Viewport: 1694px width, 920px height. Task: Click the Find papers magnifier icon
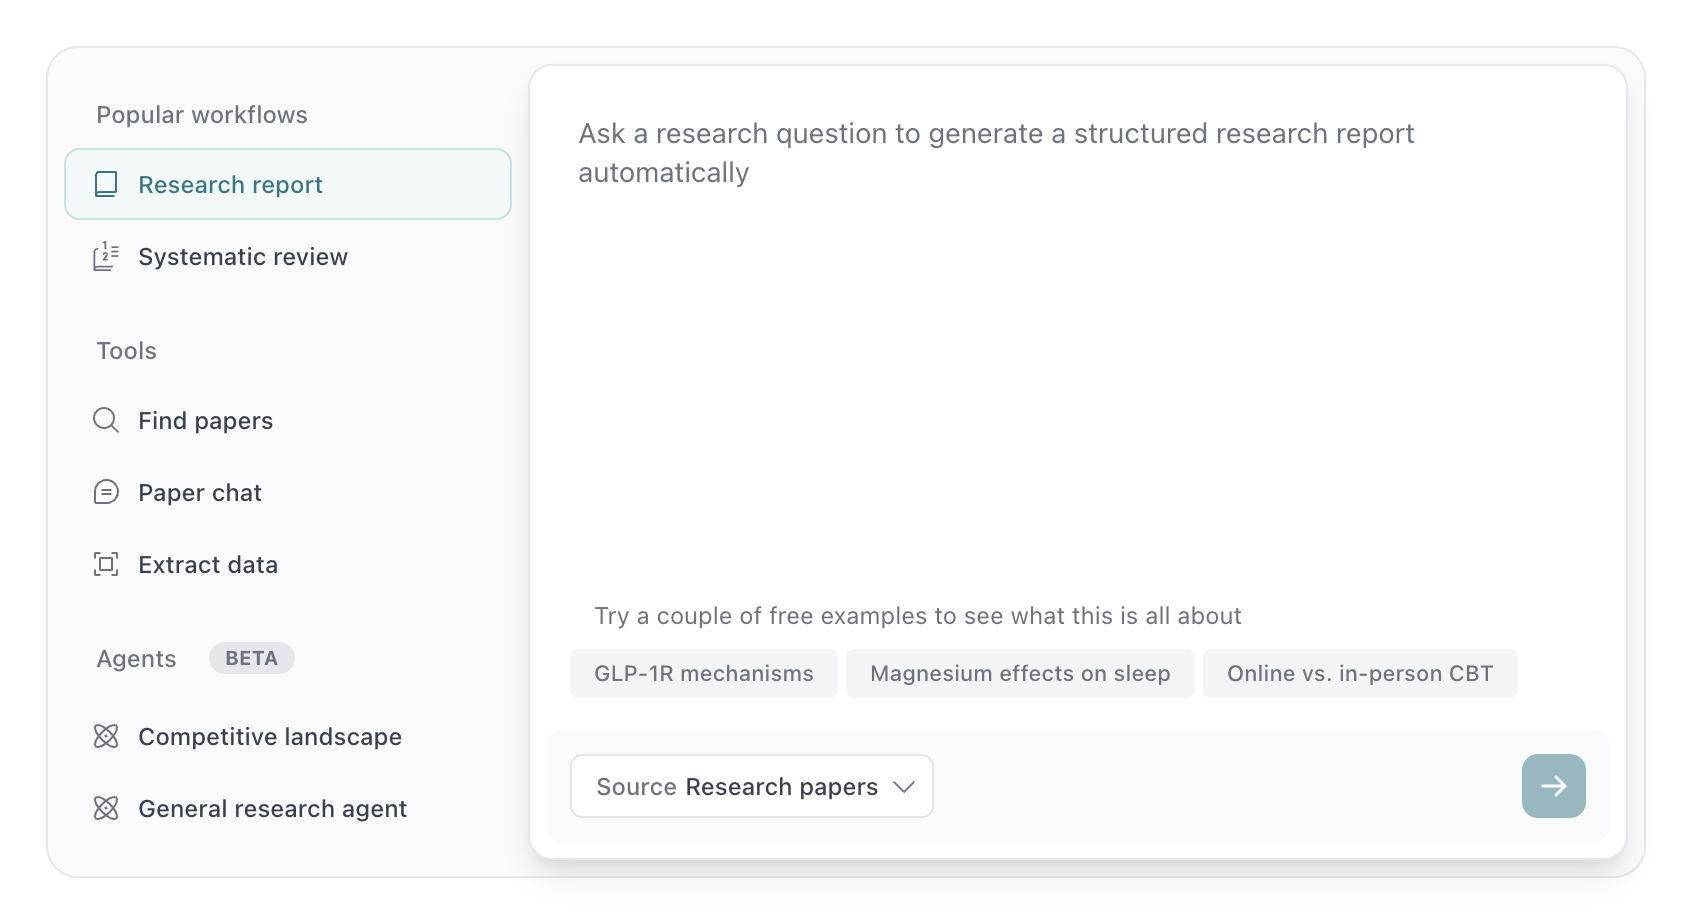point(106,420)
